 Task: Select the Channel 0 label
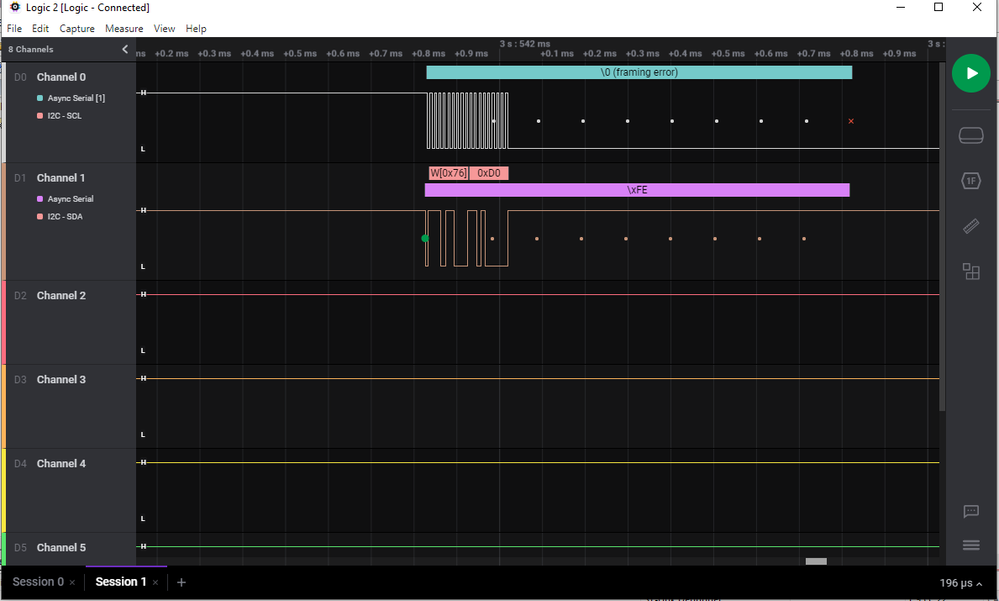[61, 77]
